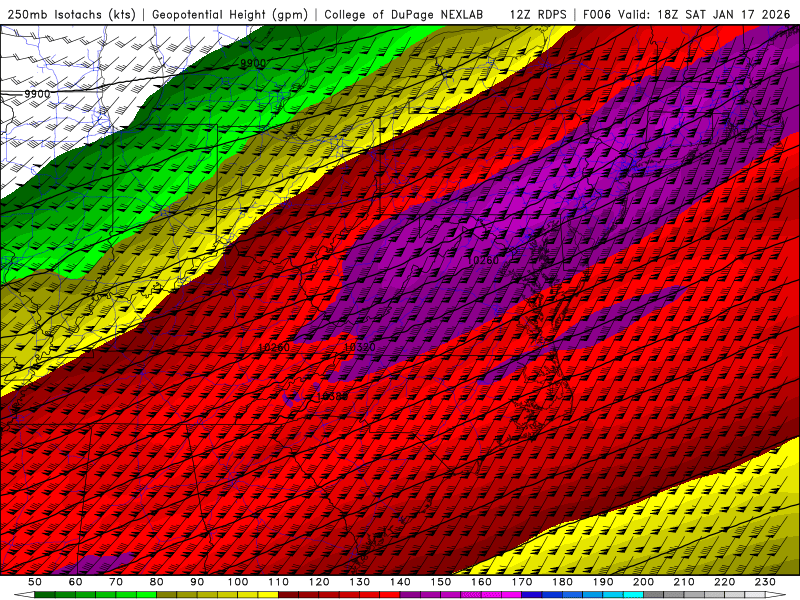Click the 100 value on the color scale
This screenshot has height=600, width=800.
pyautogui.click(x=238, y=582)
